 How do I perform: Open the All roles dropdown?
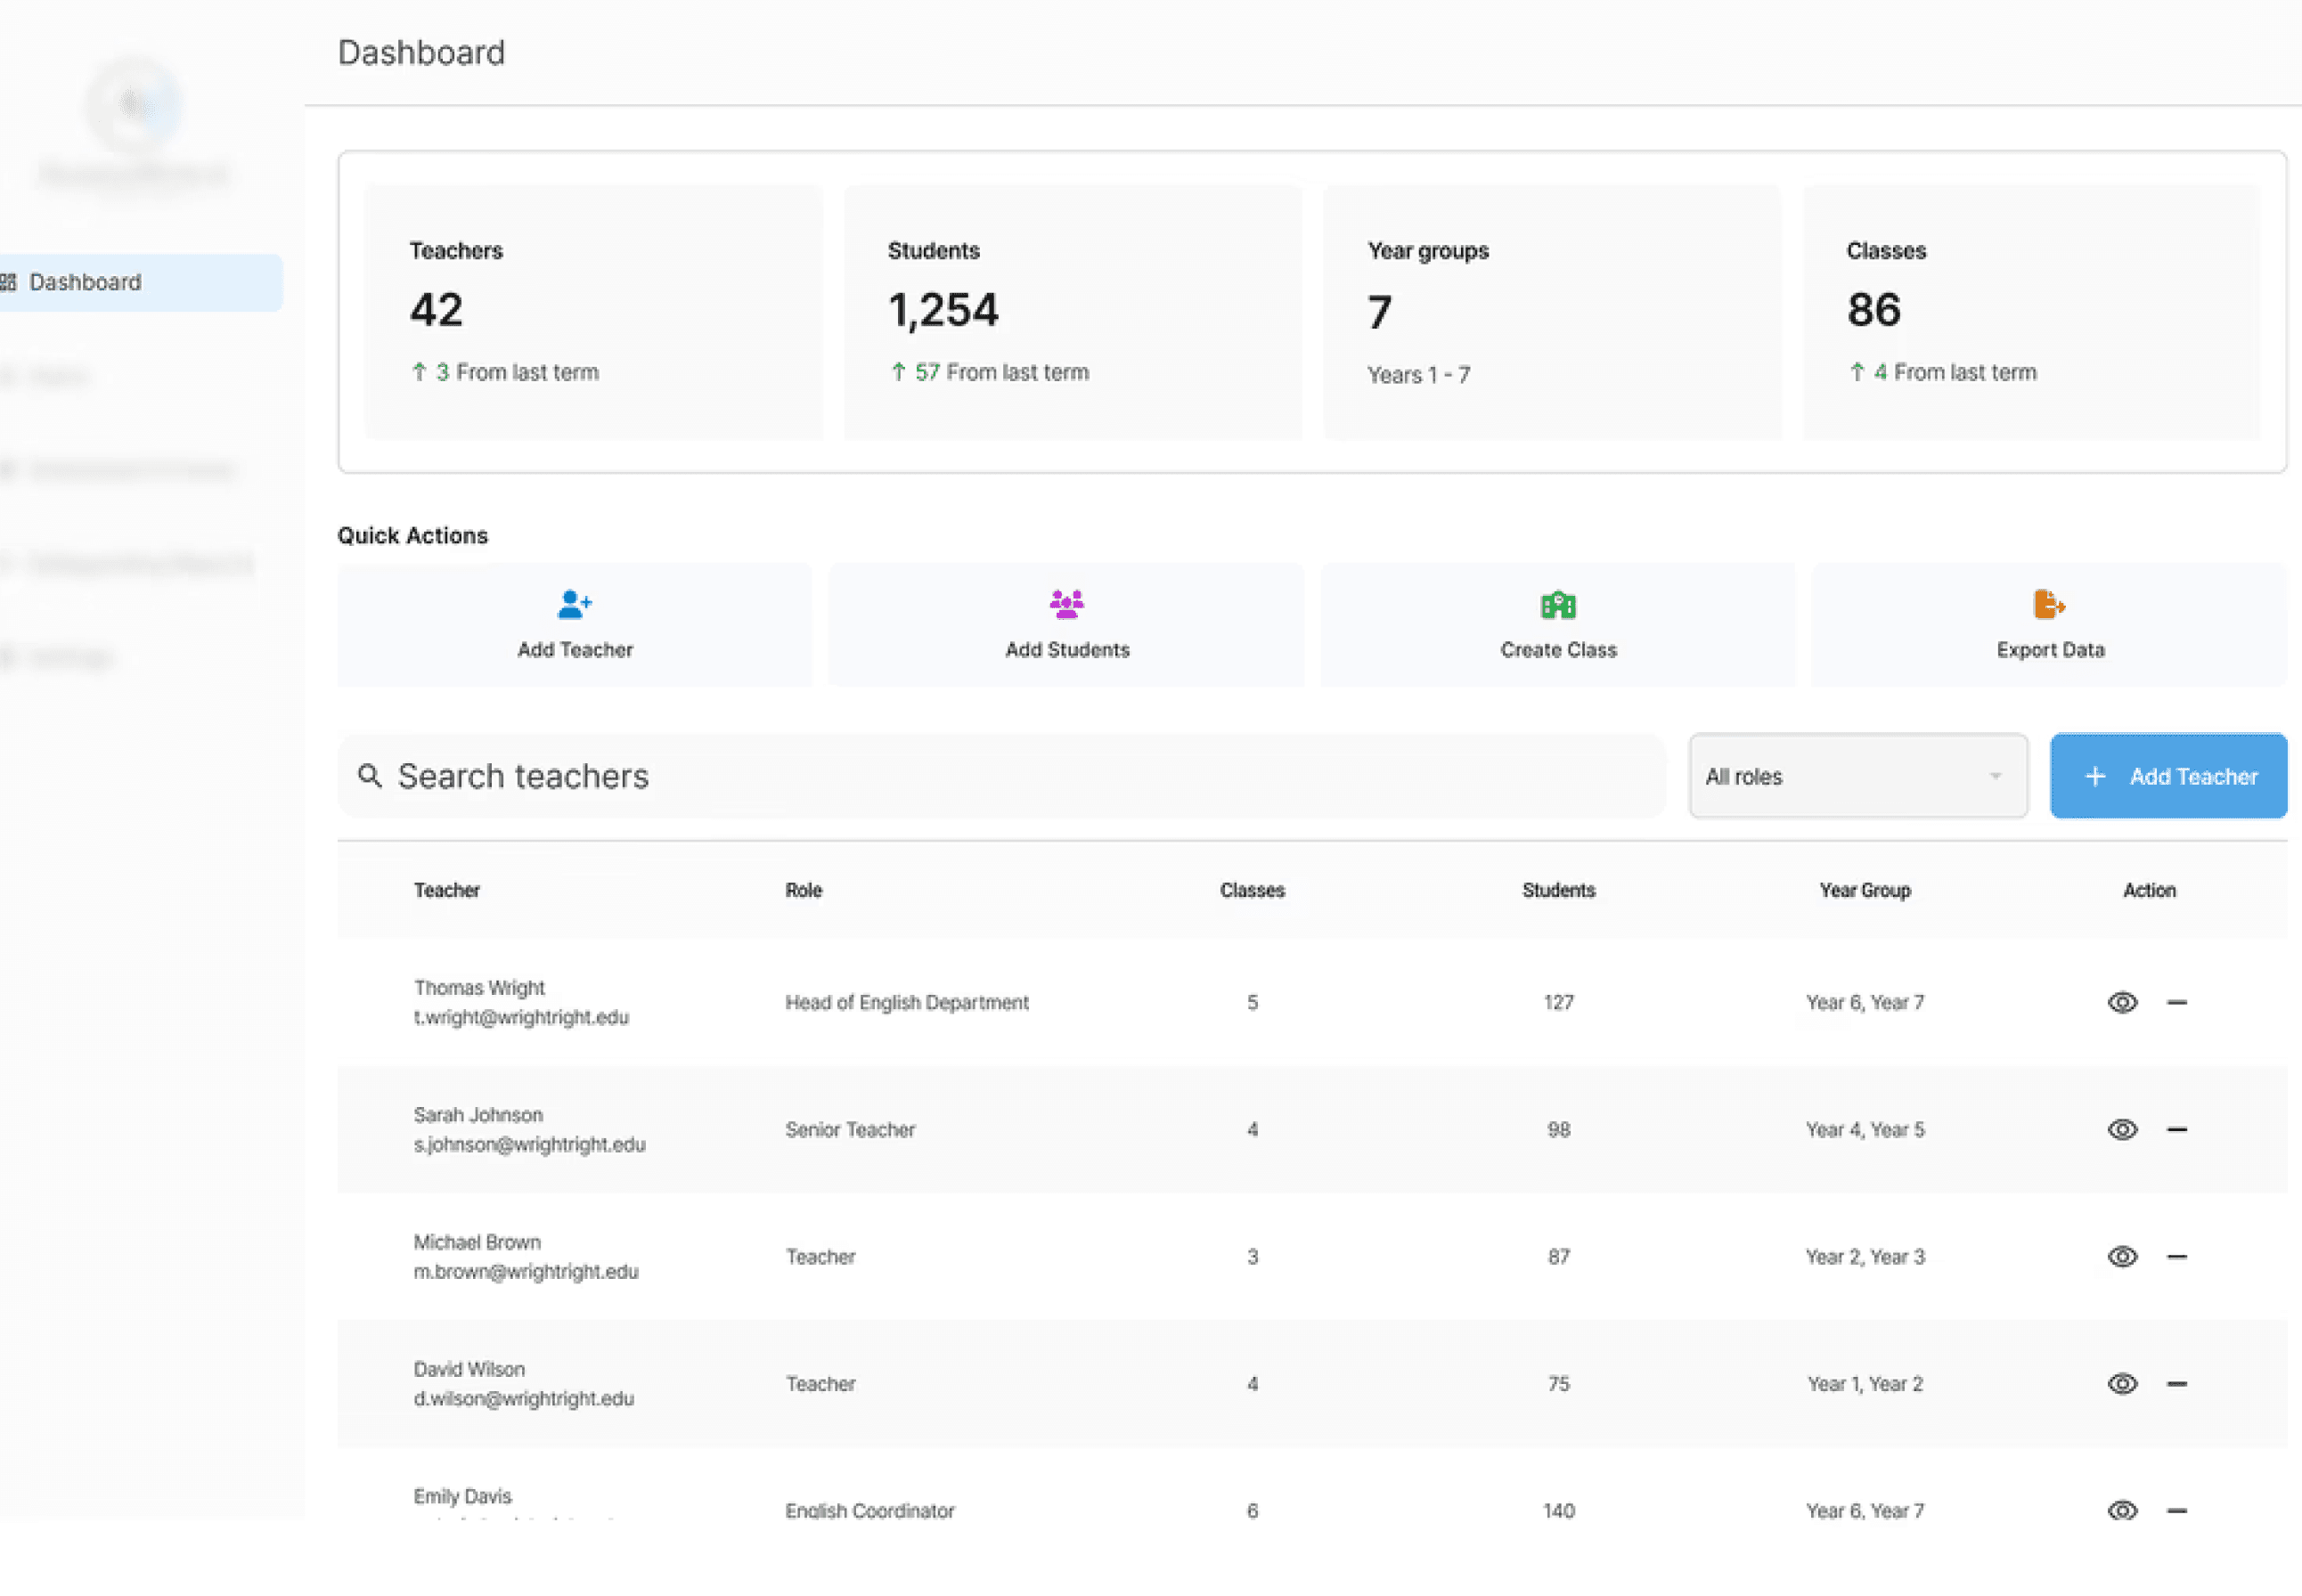click(1856, 776)
